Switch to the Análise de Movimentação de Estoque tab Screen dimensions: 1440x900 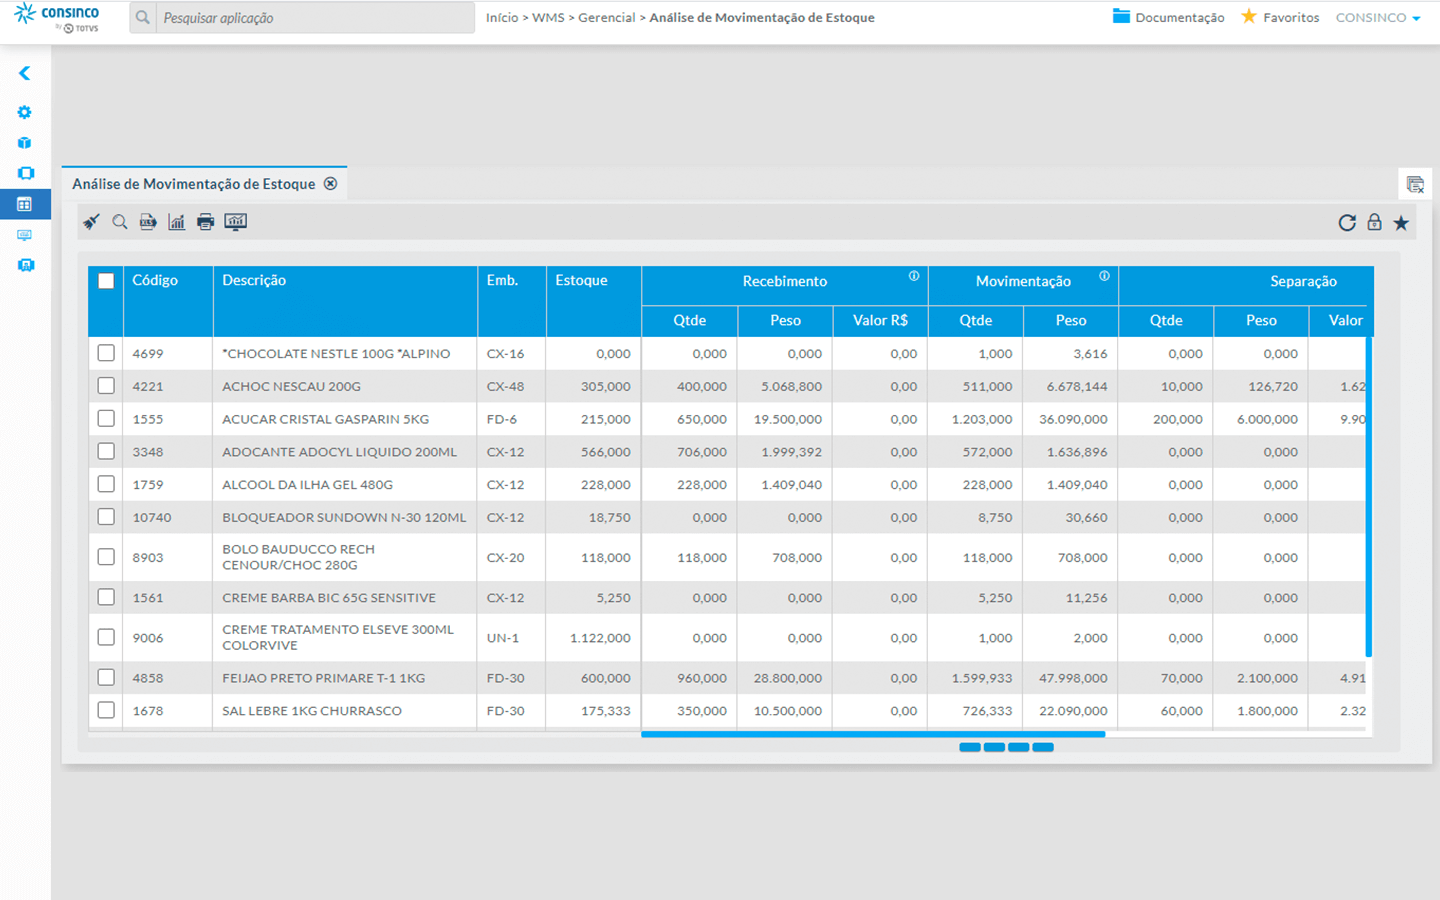coord(194,184)
